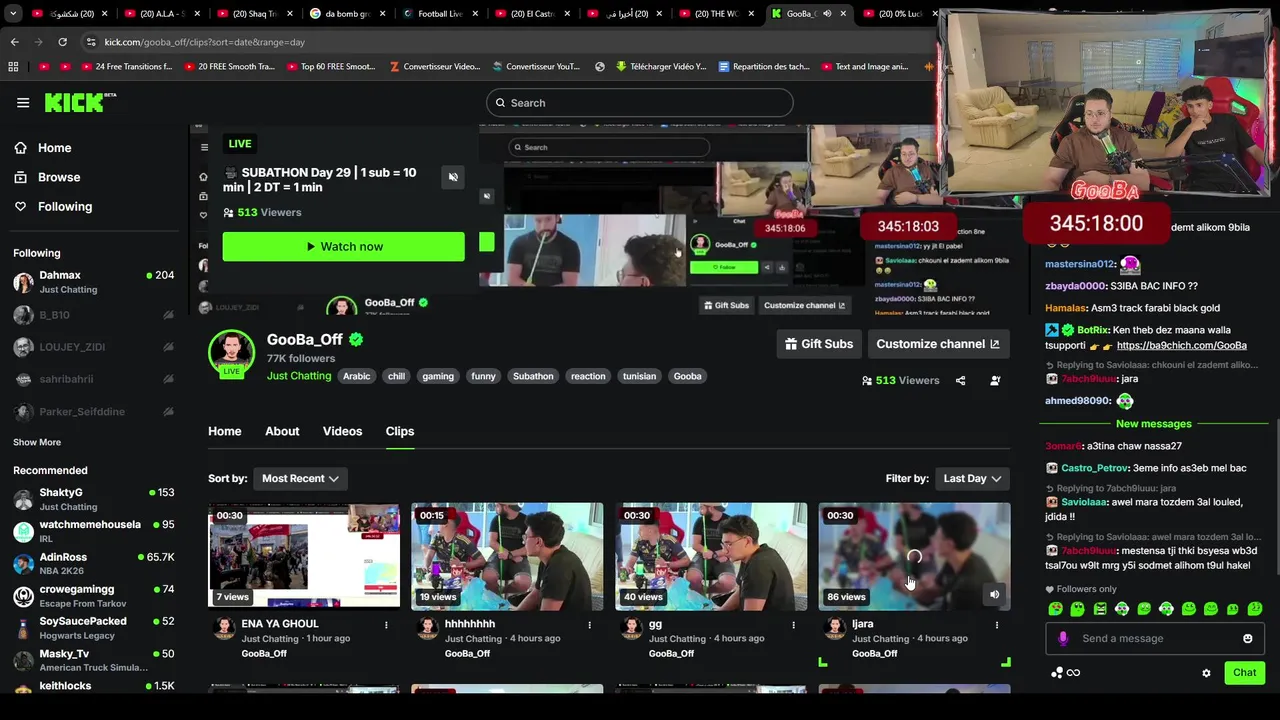Go to Home in sidebar
This screenshot has width=1280, height=720.
tap(54, 148)
